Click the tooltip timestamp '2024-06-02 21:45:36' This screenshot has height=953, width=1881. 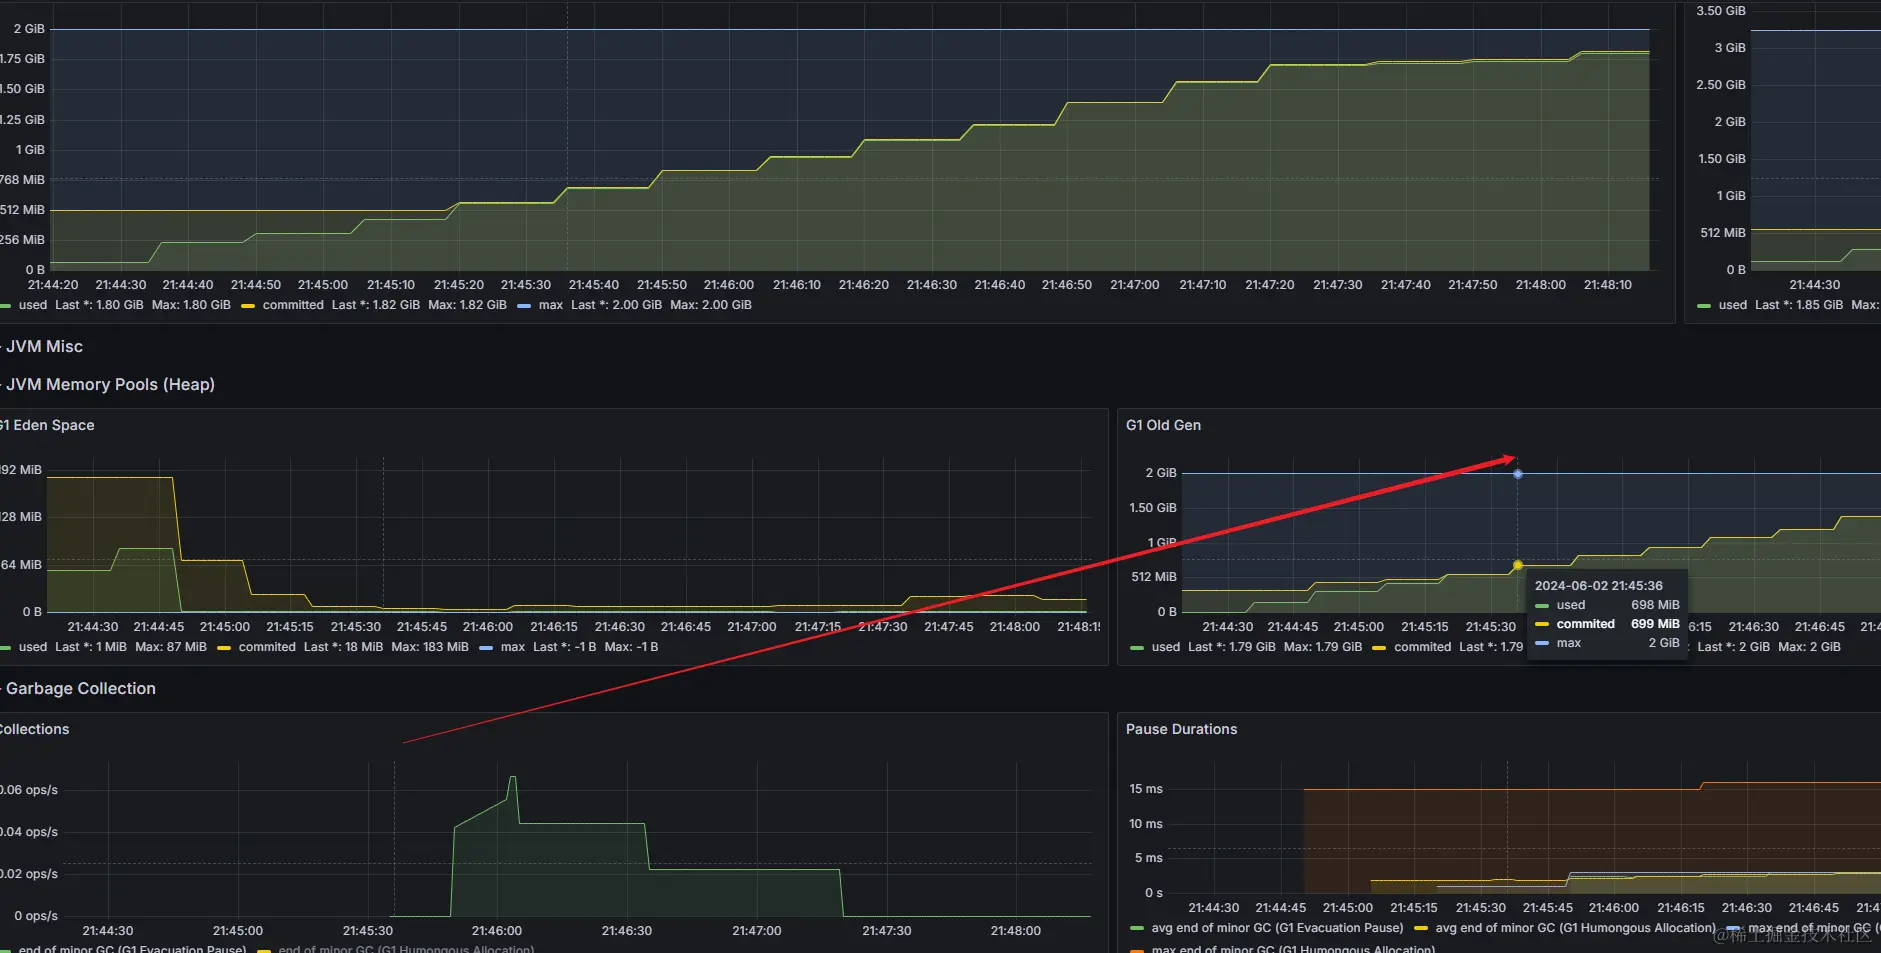tap(1599, 586)
